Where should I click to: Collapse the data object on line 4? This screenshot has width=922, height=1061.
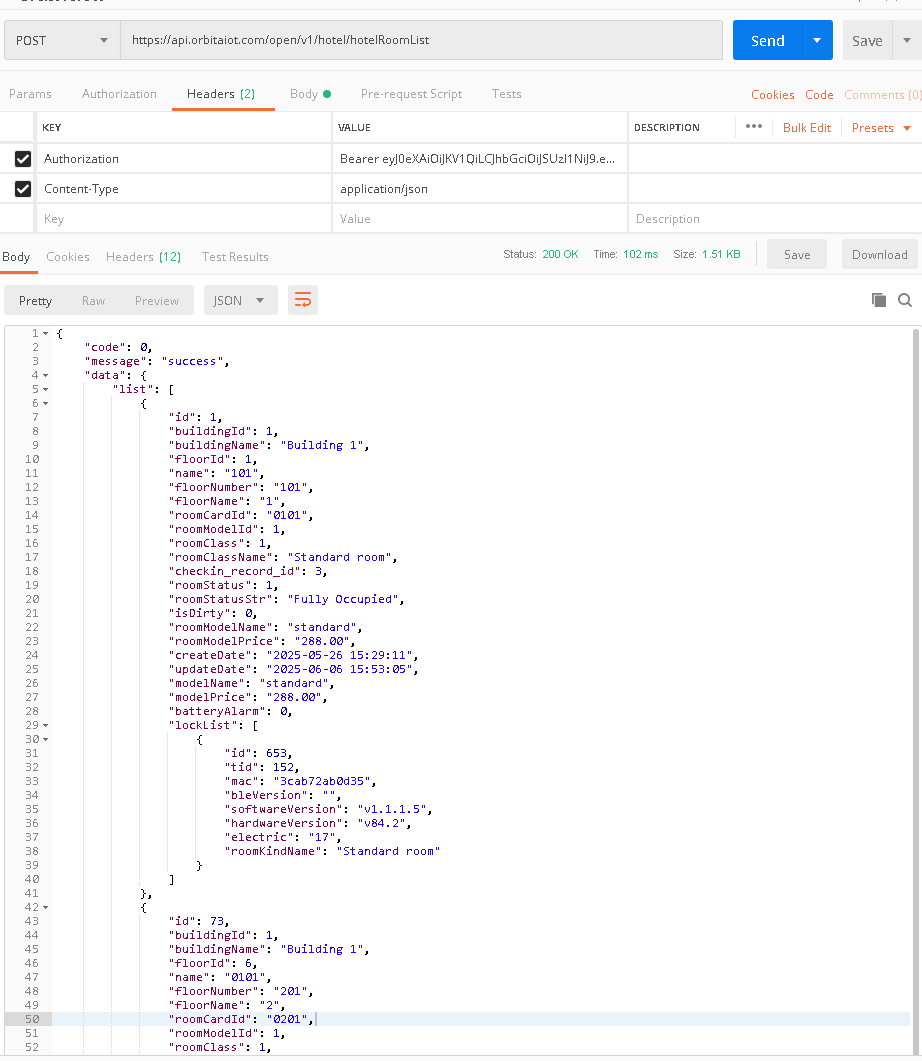[x=46, y=375]
